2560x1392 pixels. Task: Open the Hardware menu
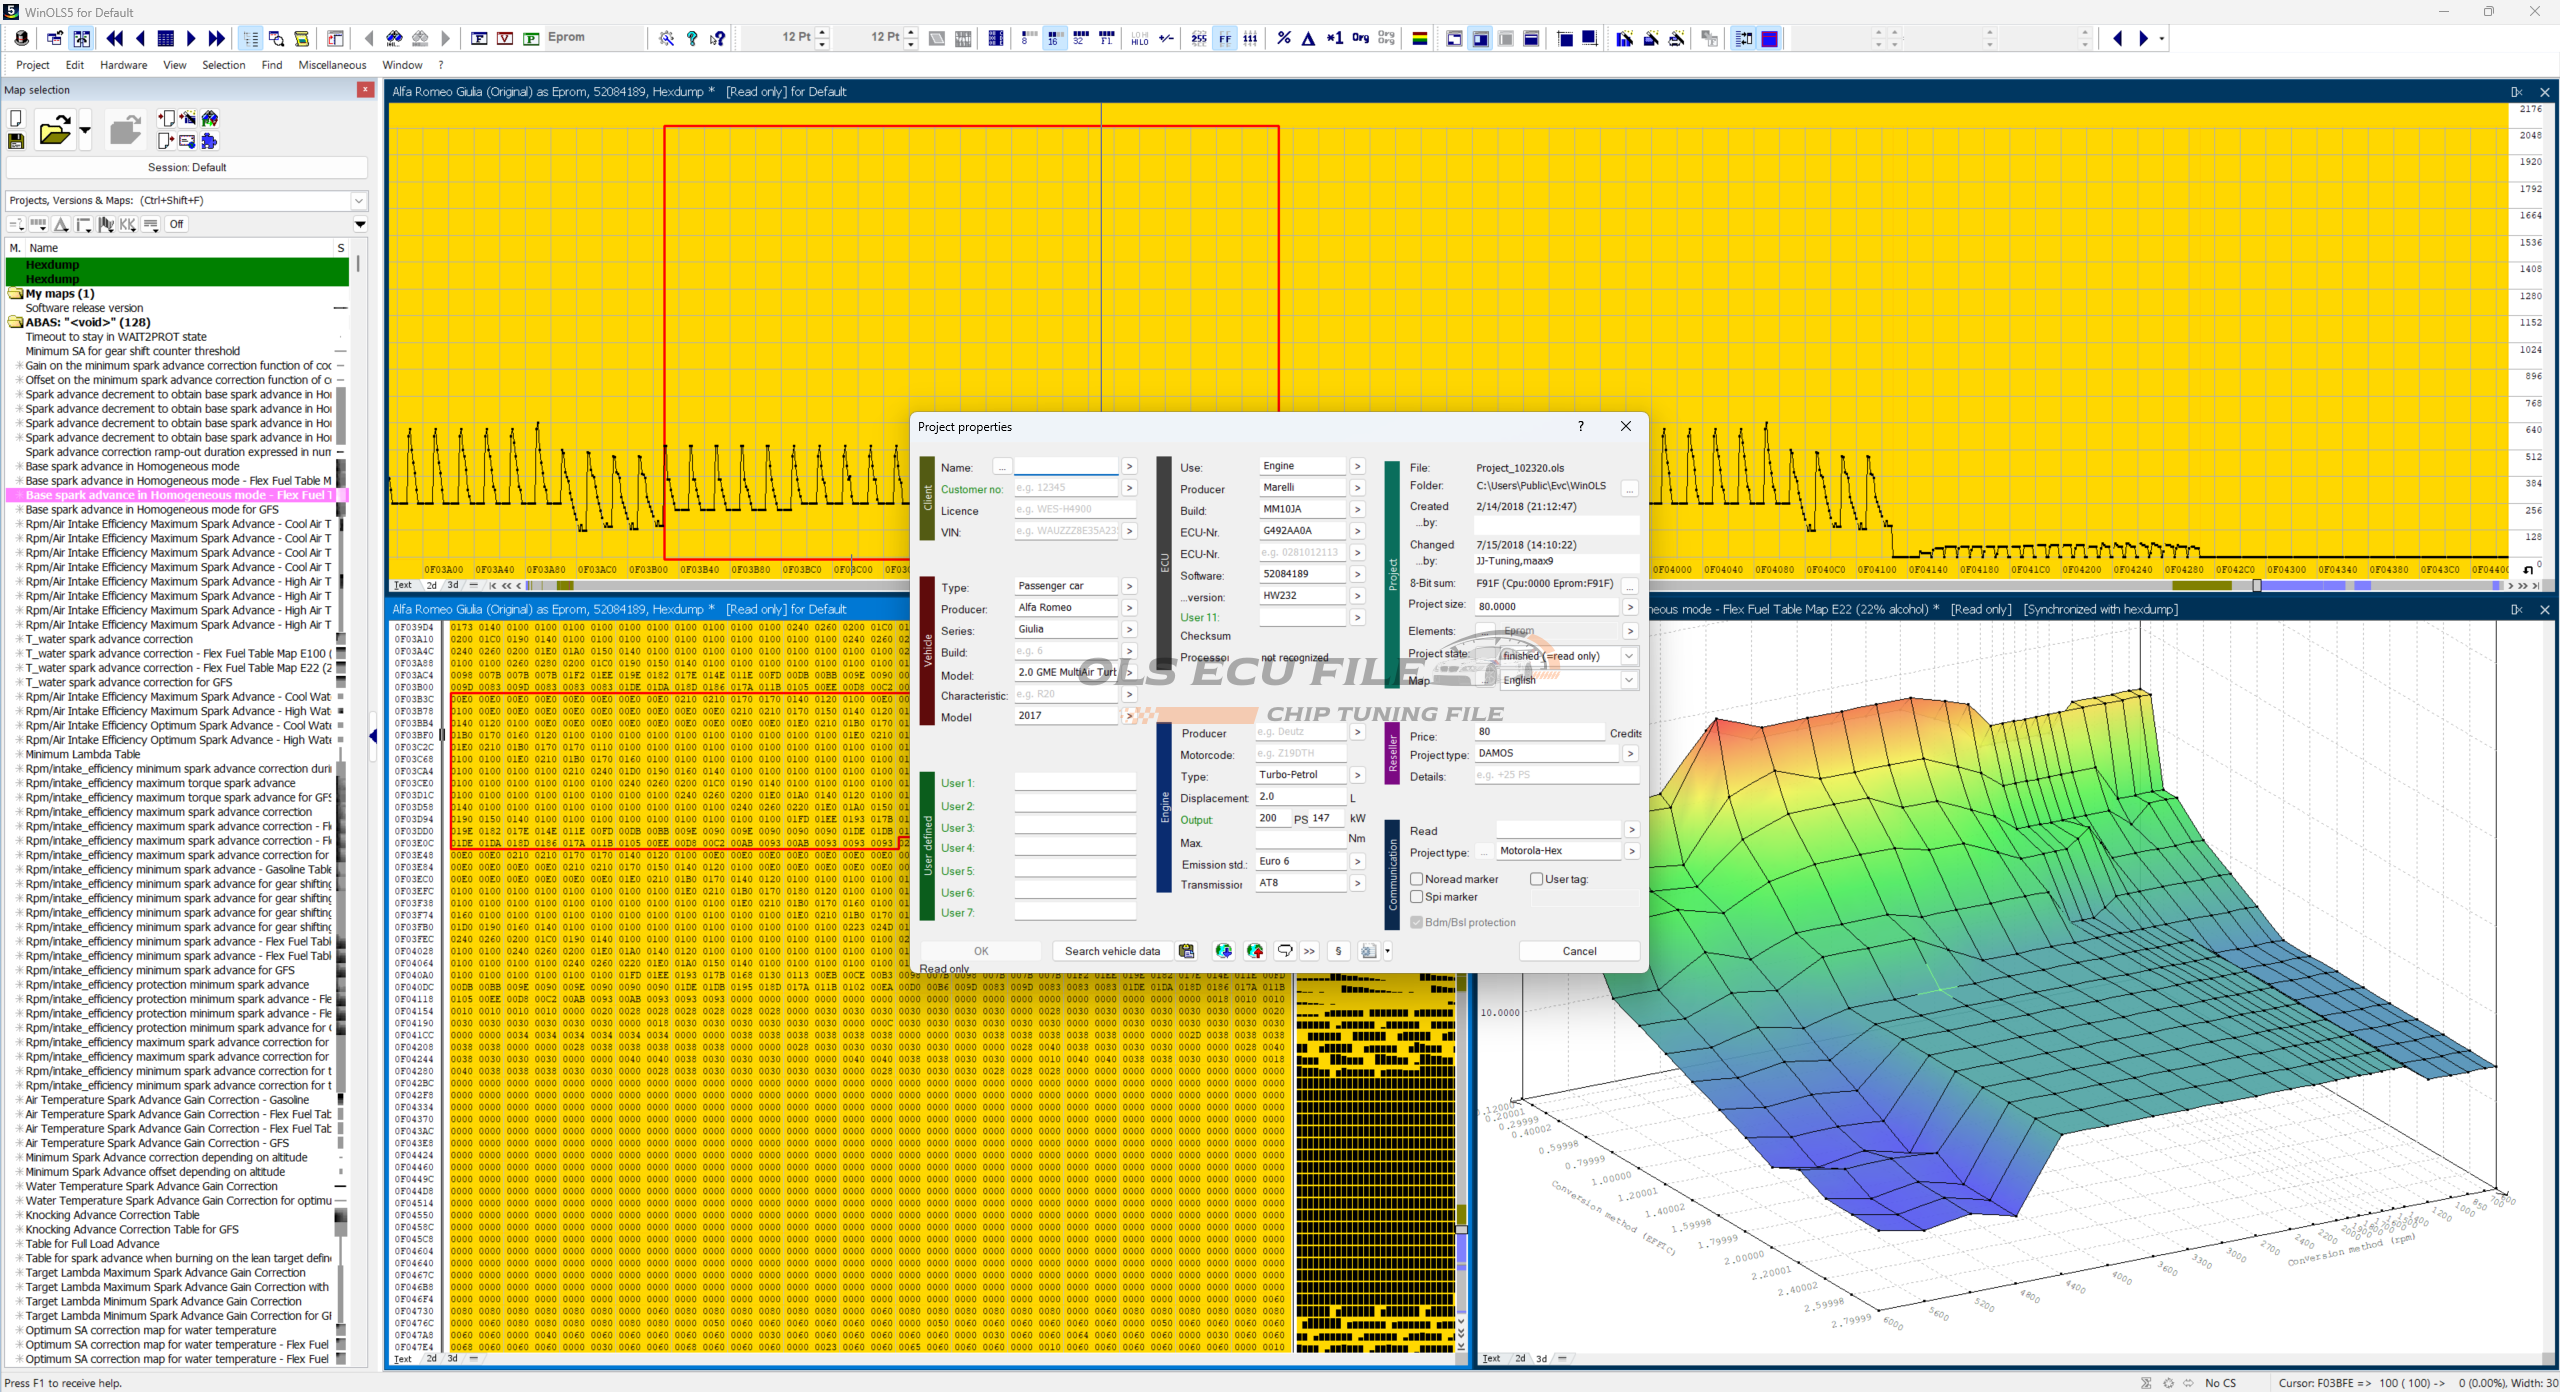click(123, 65)
